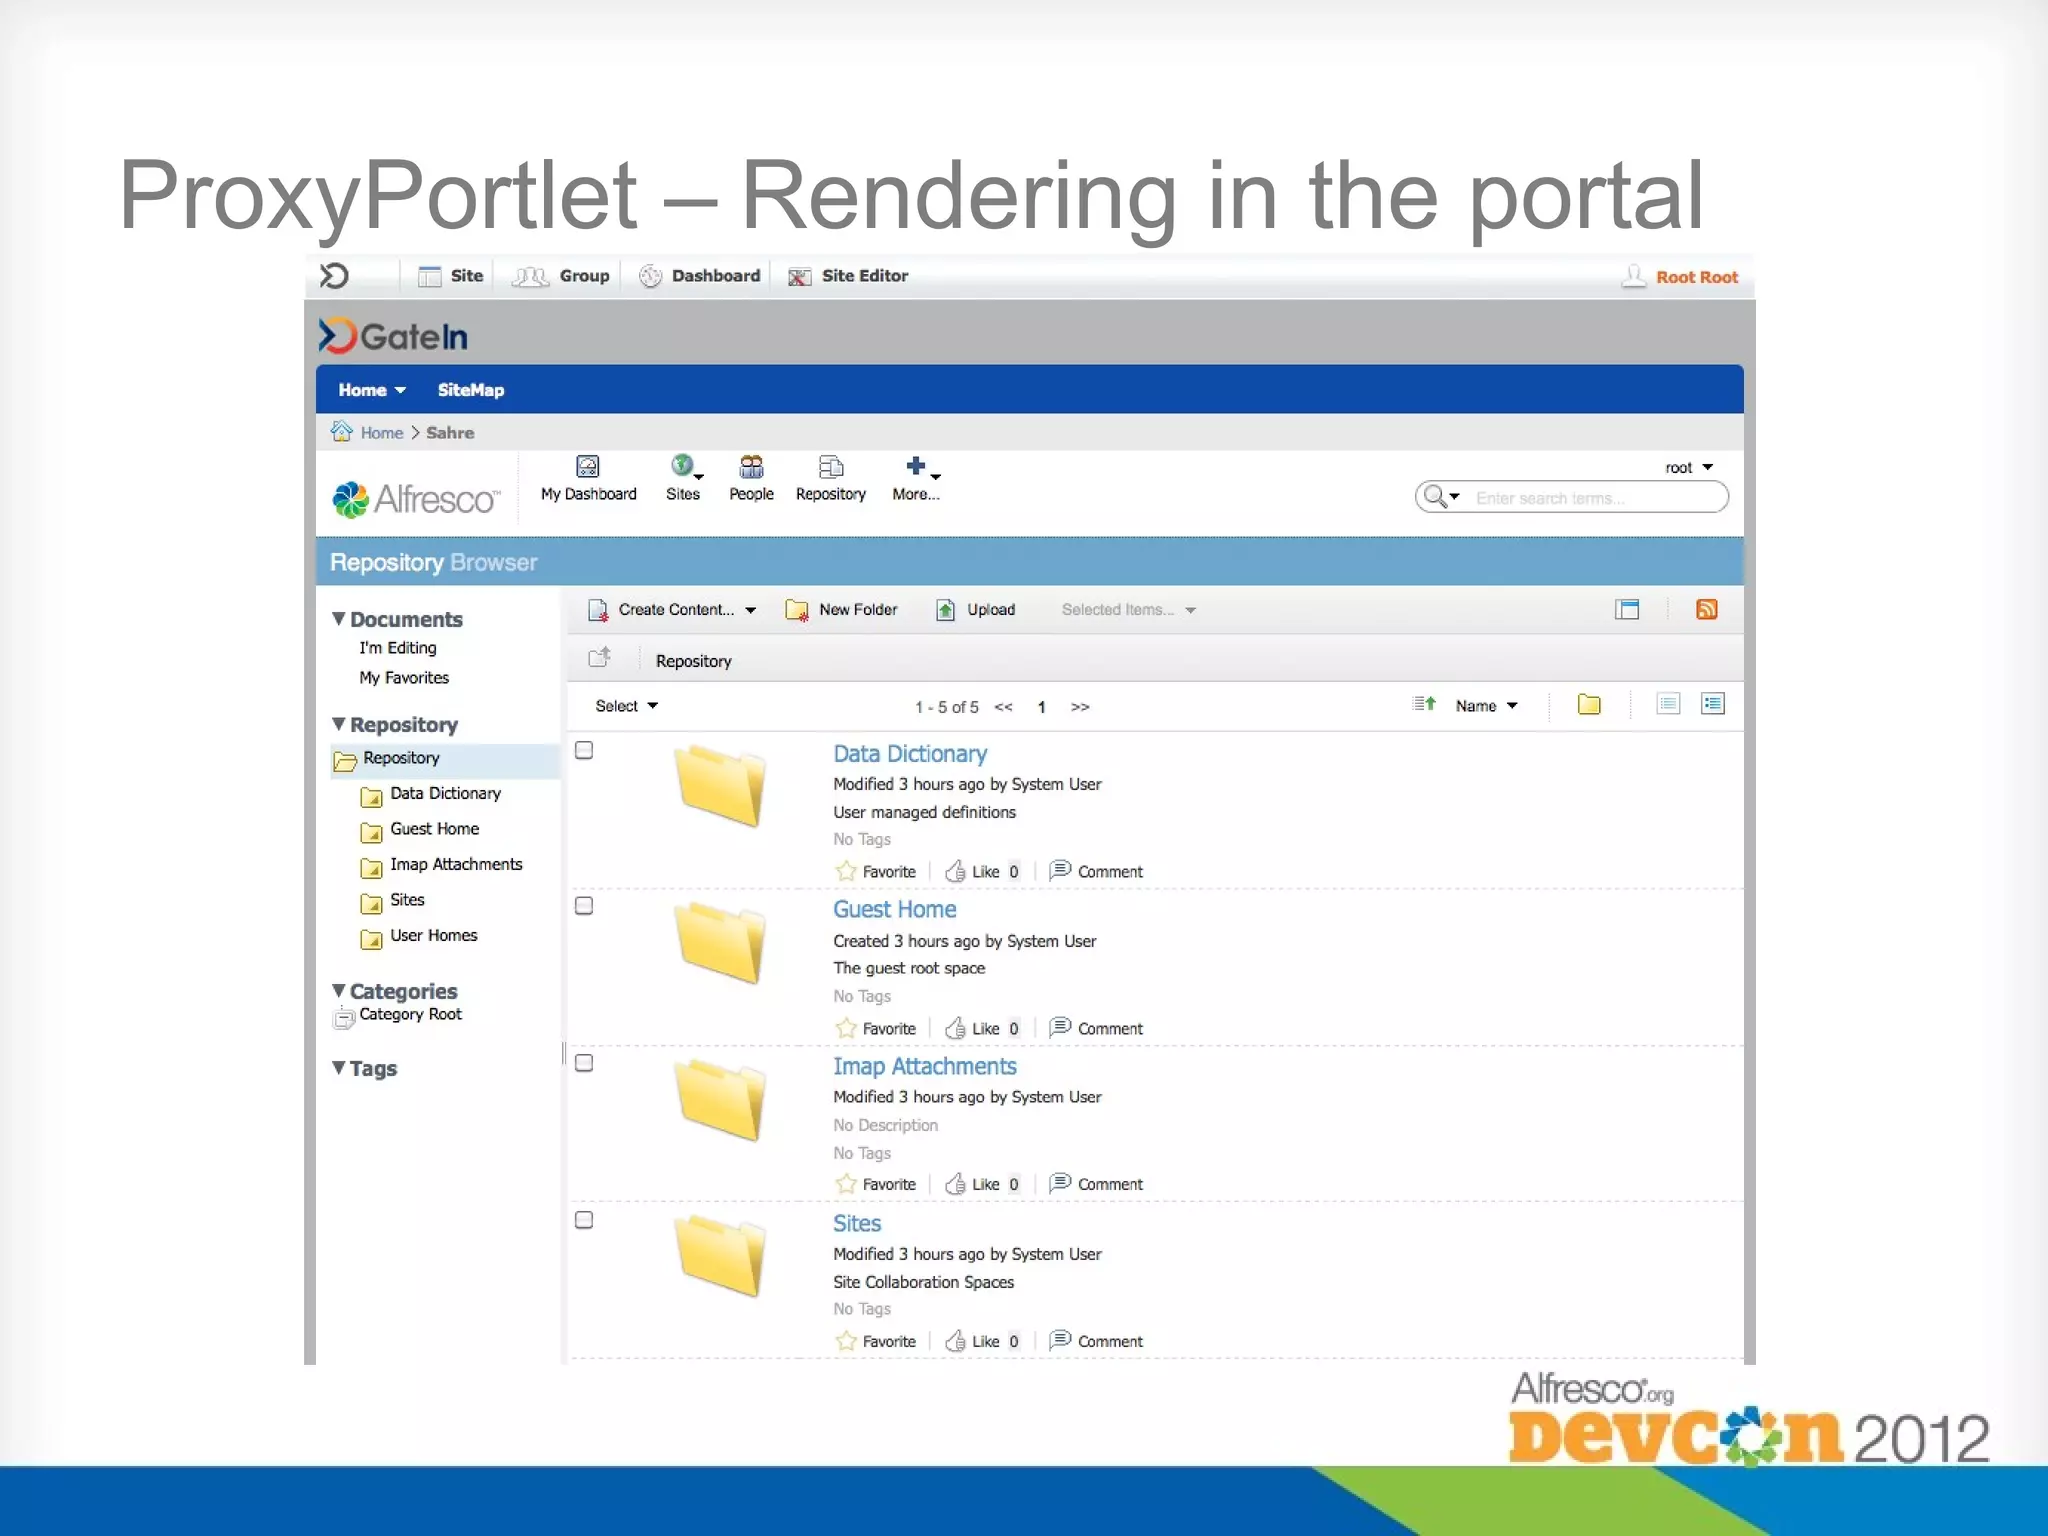
Task: Toggle sort ascending order icon
Action: [x=1424, y=704]
